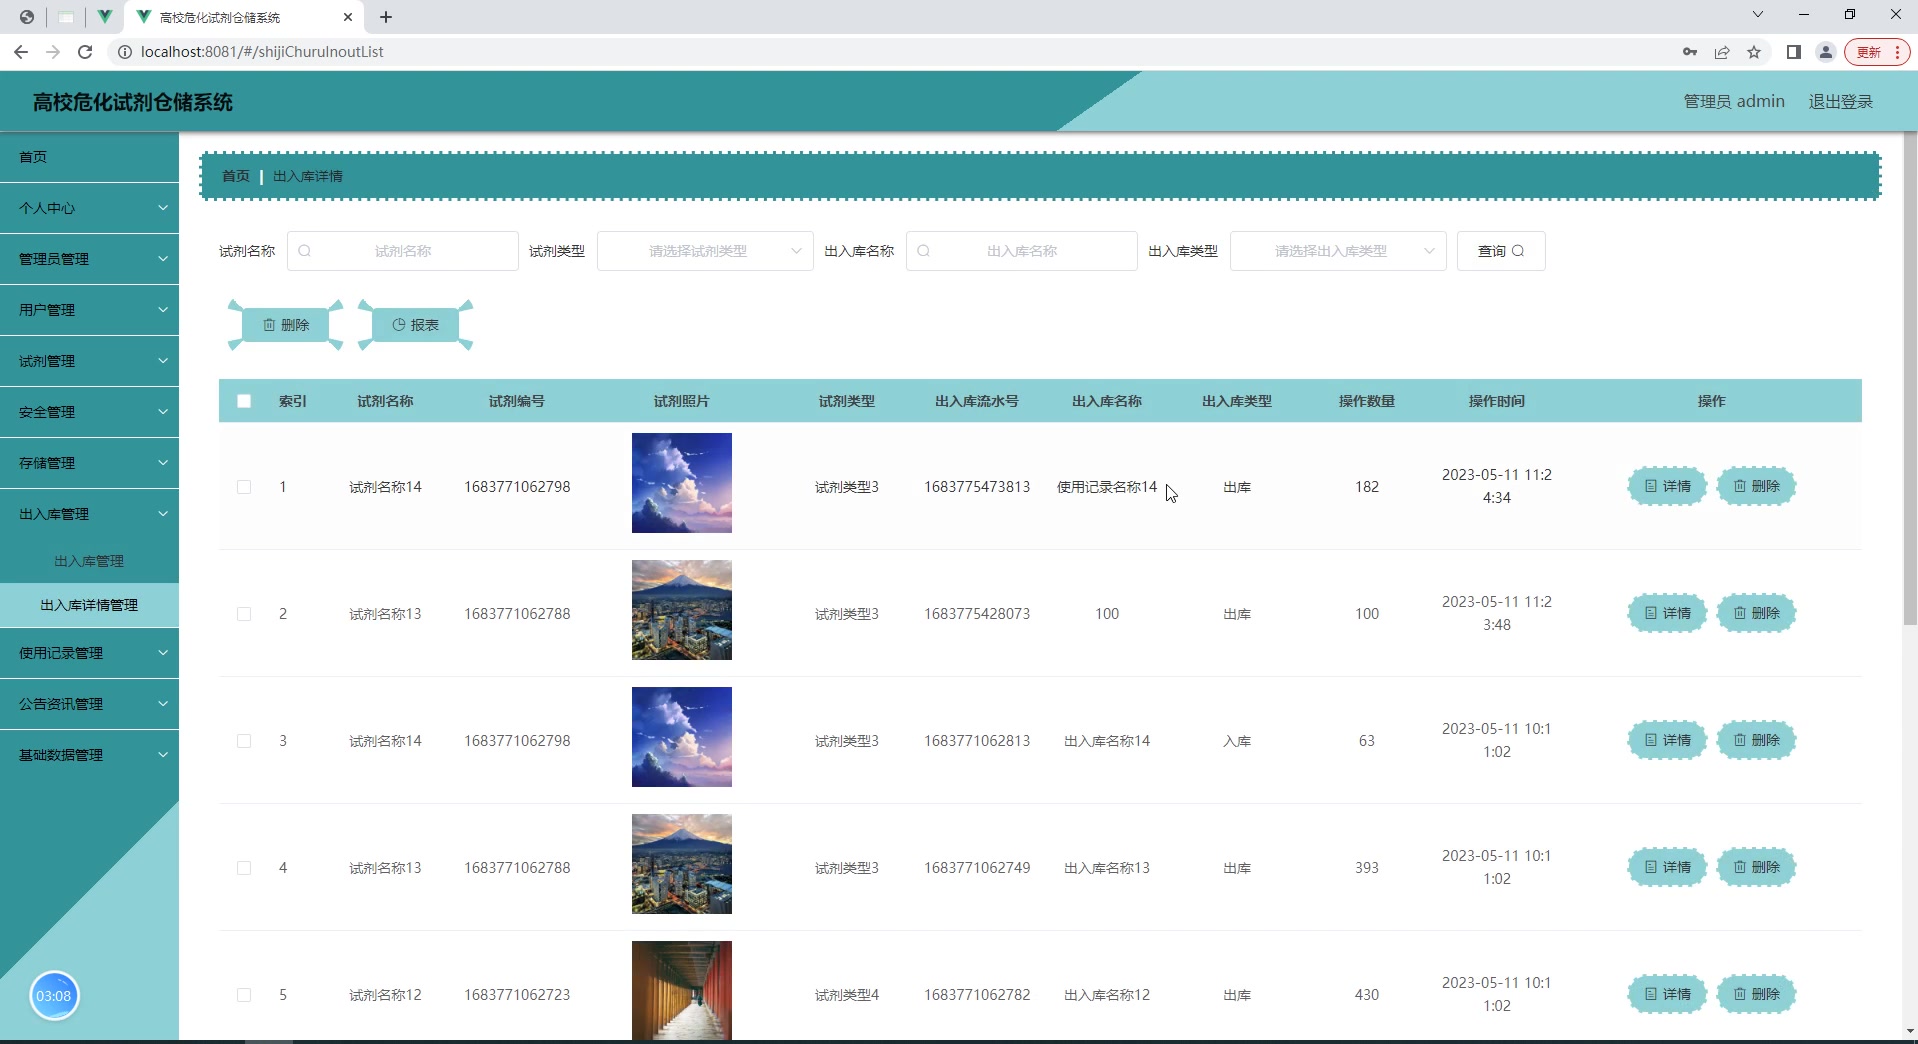Expand the 管理员管理 sidebar menu
Viewport: 1918px width, 1044px height.
(x=89, y=259)
